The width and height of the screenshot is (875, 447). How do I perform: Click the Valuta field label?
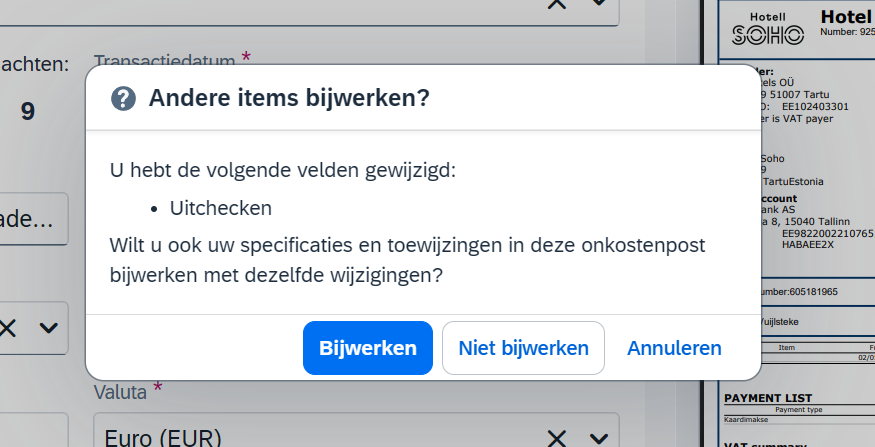(x=120, y=392)
